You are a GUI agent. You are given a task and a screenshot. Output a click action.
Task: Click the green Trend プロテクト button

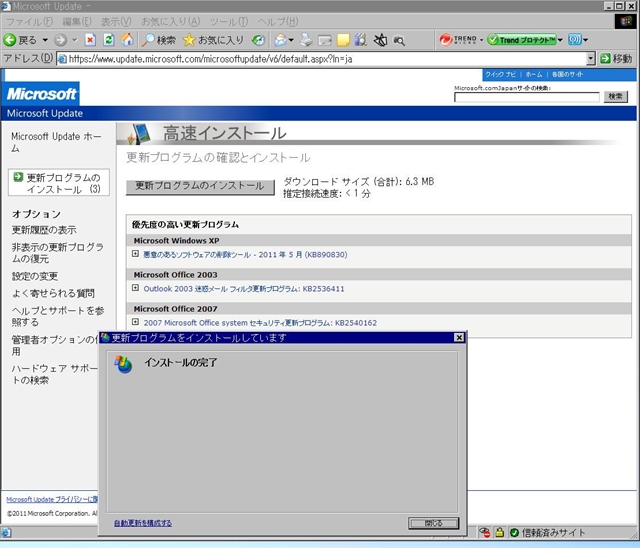[522, 40]
